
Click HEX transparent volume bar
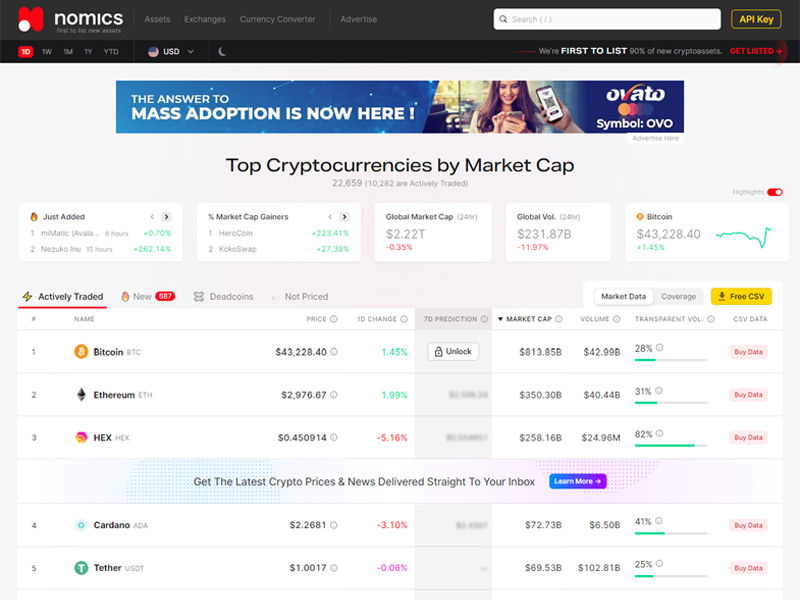coord(671,445)
